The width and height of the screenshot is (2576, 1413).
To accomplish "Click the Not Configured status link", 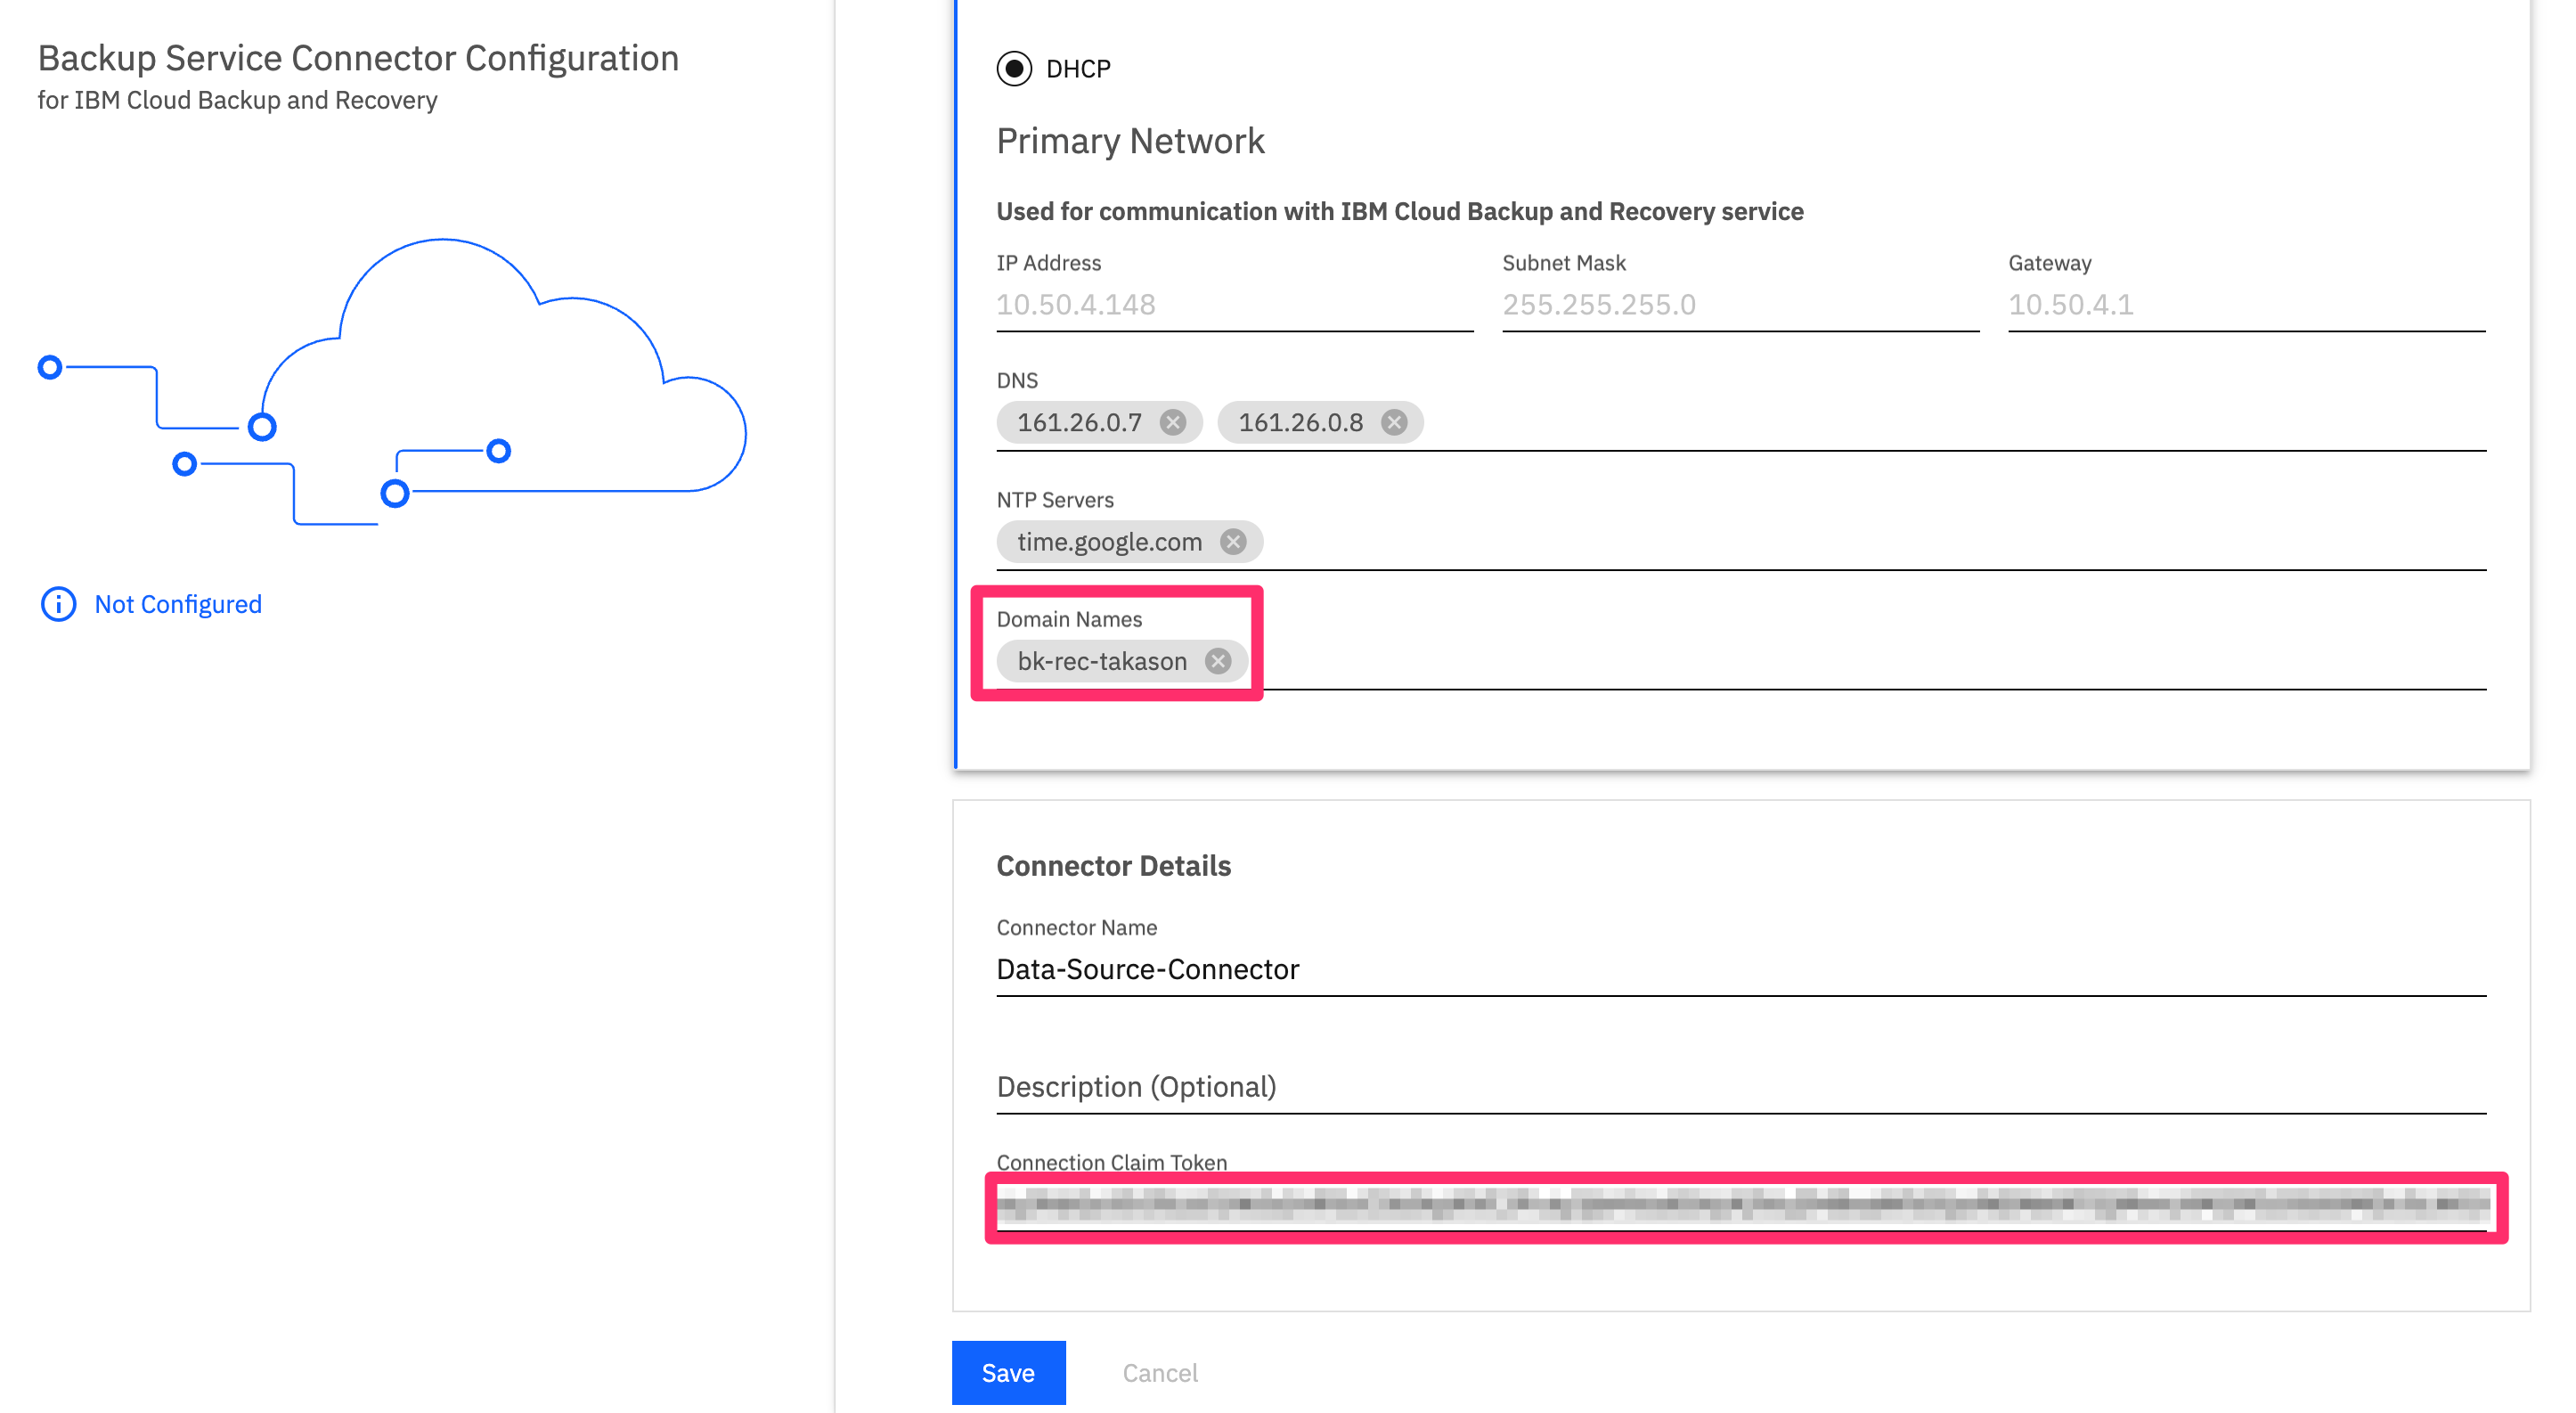I will 178,604.
